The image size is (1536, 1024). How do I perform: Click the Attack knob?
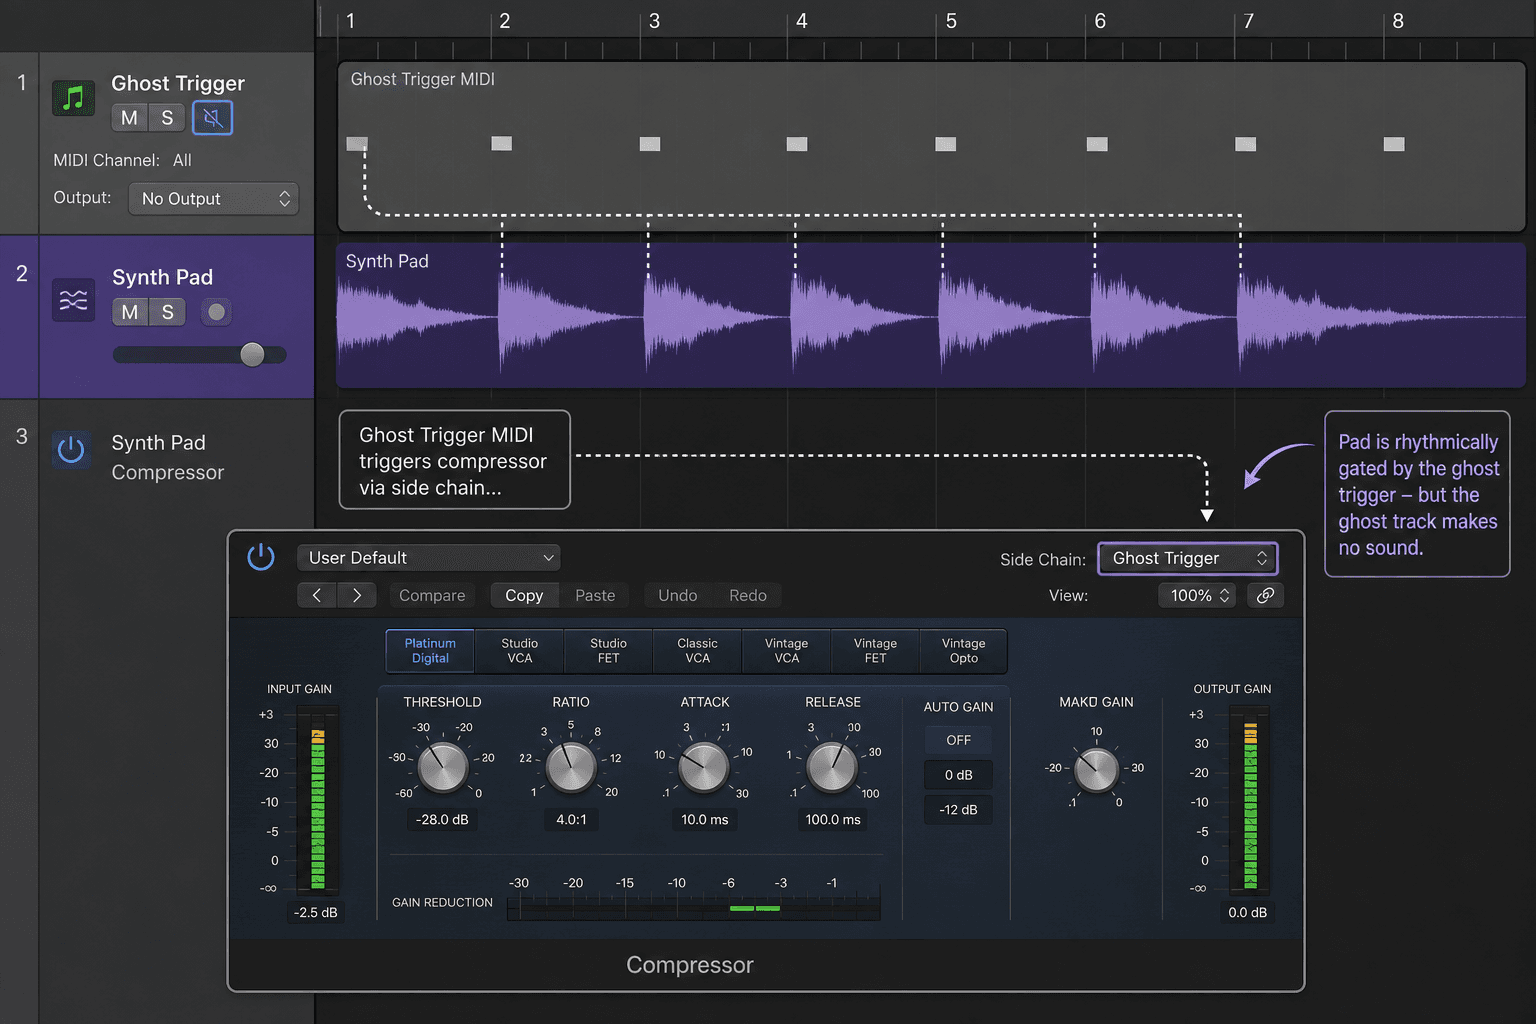[x=704, y=767]
